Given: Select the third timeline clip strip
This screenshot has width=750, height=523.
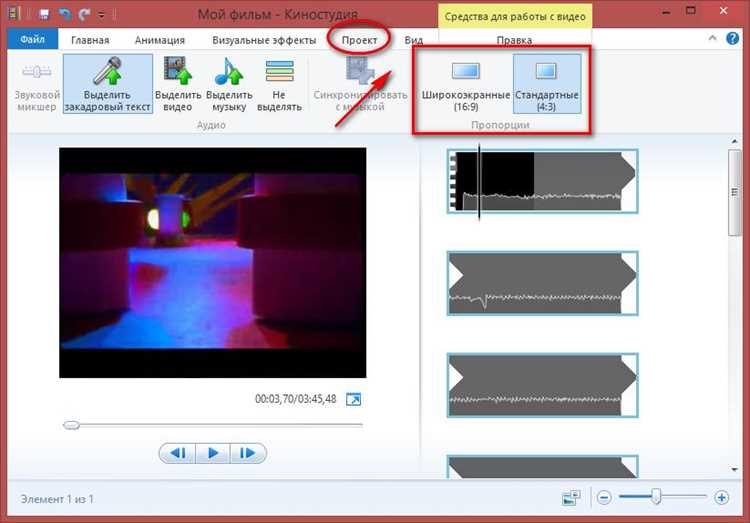Looking at the screenshot, I should coord(542,385).
